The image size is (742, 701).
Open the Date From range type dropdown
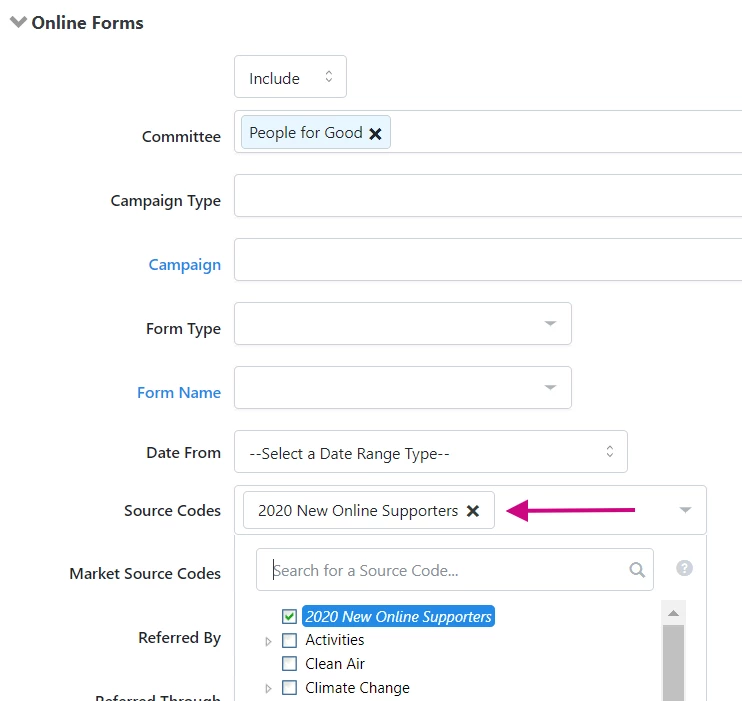[x=431, y=452]
